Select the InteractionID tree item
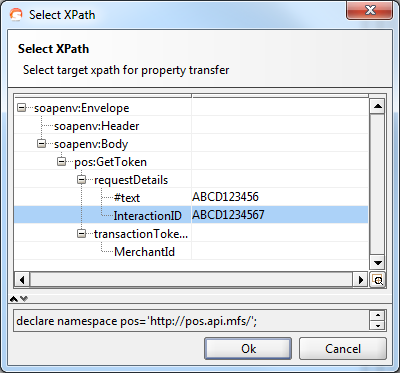Screen dimensions: 400x373 point(147,216)
